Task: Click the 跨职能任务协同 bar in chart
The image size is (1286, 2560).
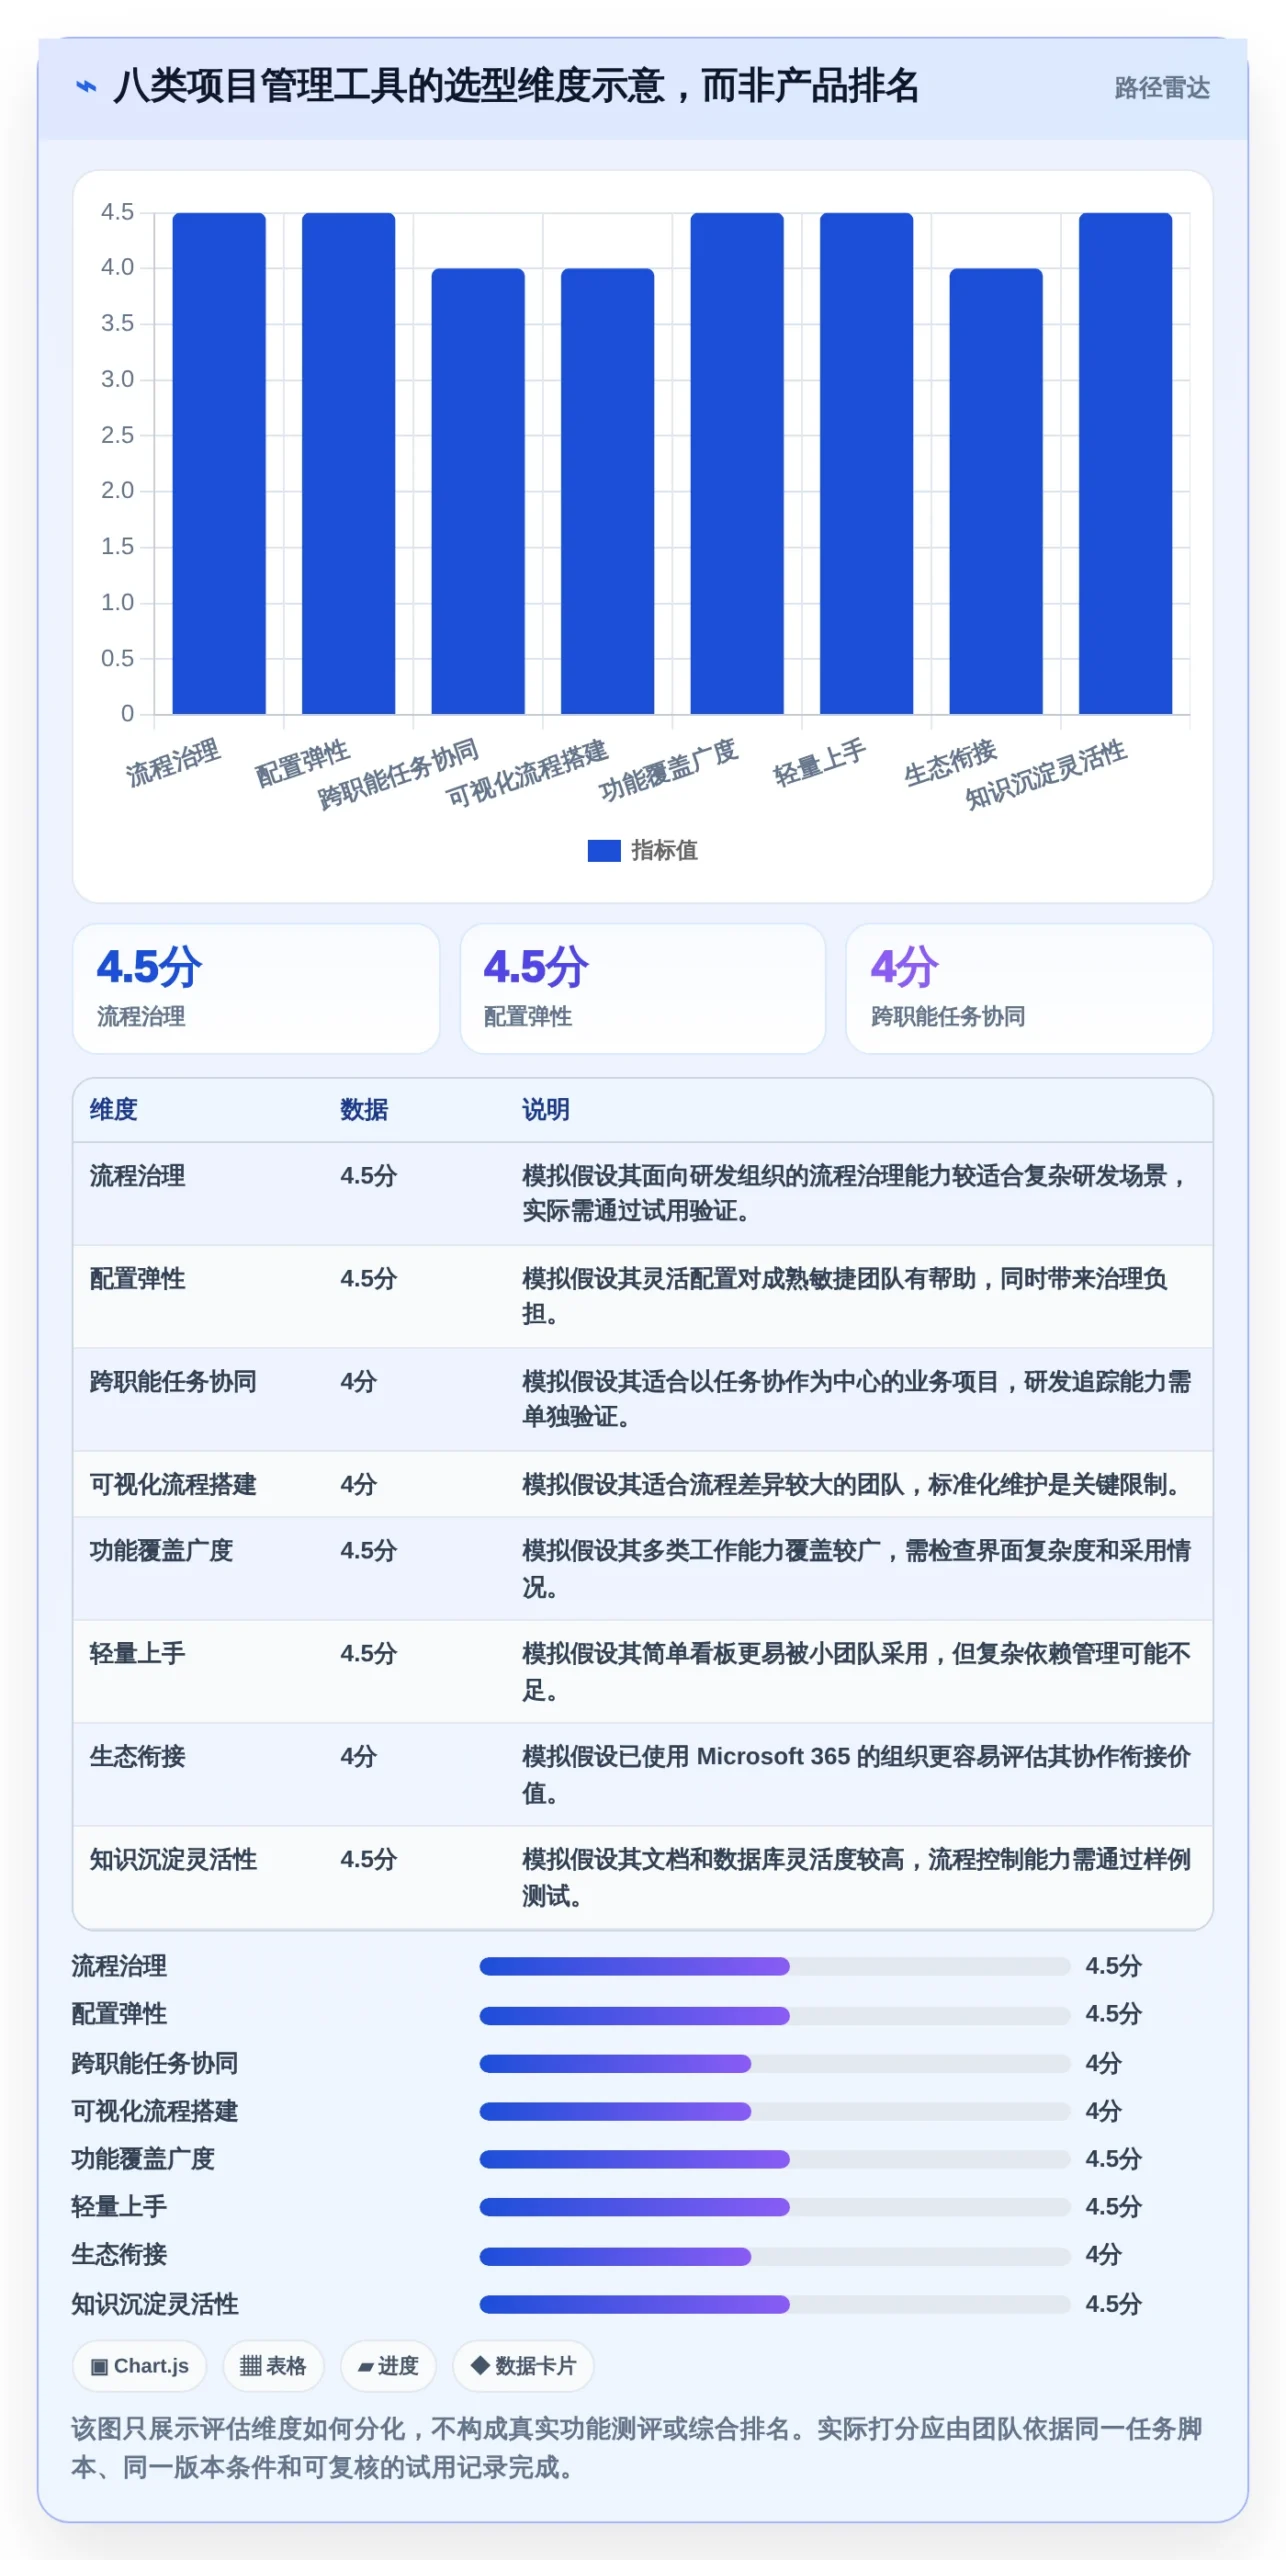Action: (478, 491)
